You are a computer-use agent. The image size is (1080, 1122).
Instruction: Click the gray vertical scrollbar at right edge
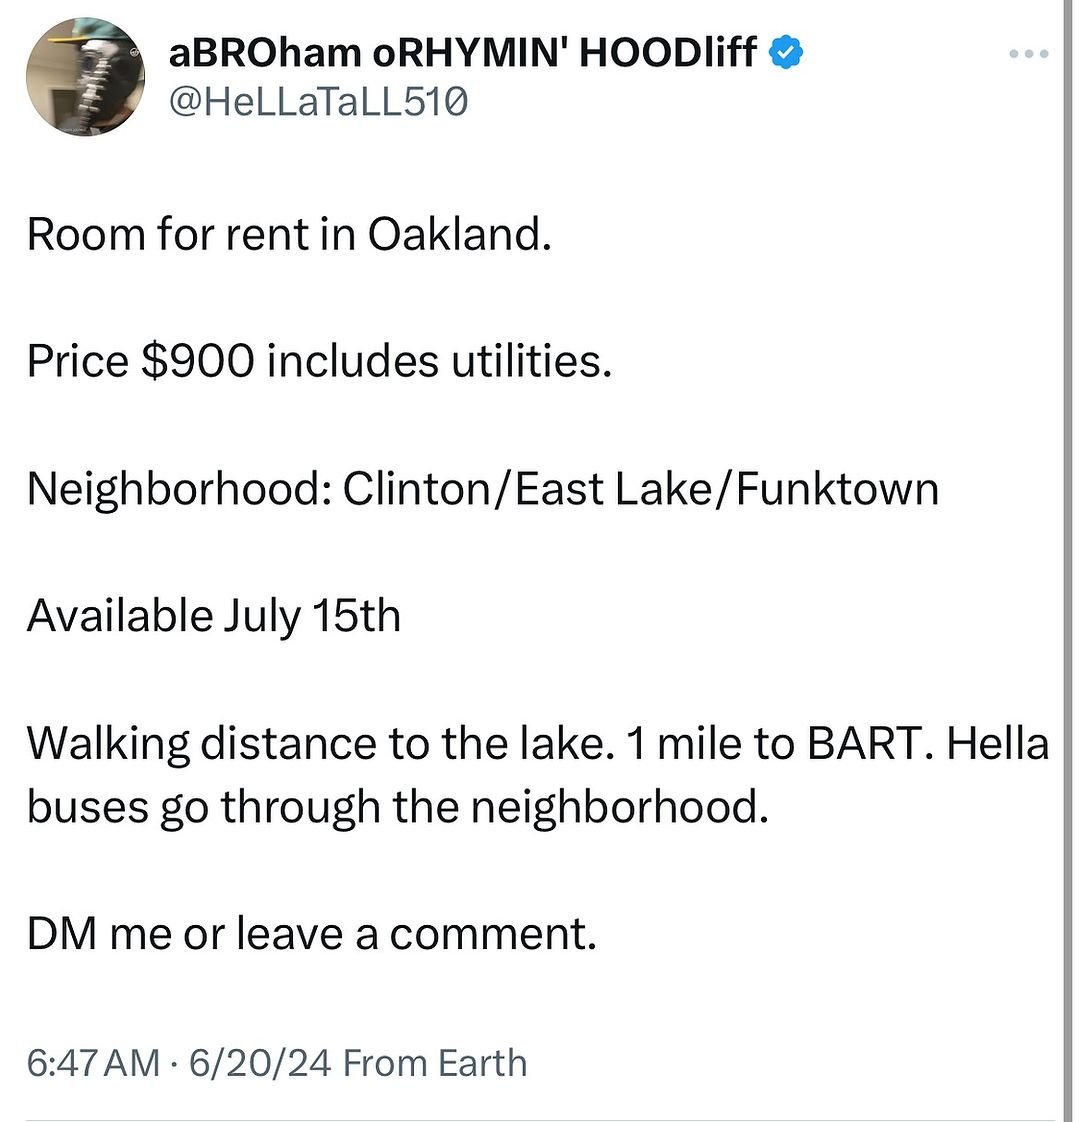click(1066, 560)
